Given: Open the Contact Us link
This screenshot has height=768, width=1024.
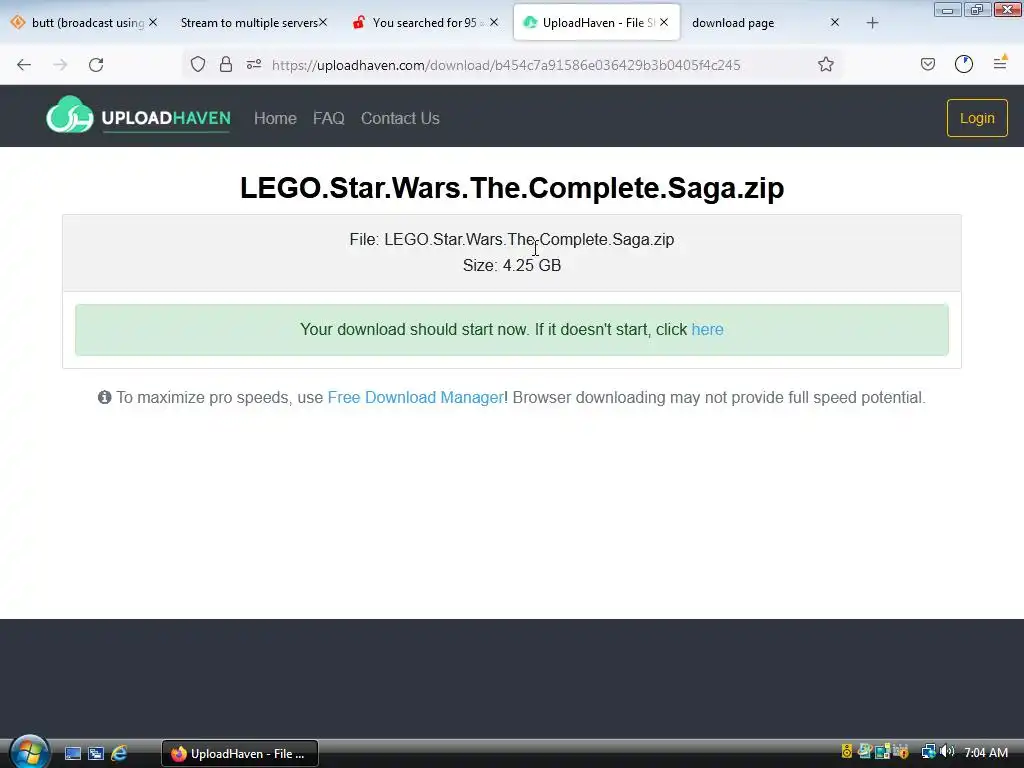Looking at the screenshot, I should (x=400, y=118).
